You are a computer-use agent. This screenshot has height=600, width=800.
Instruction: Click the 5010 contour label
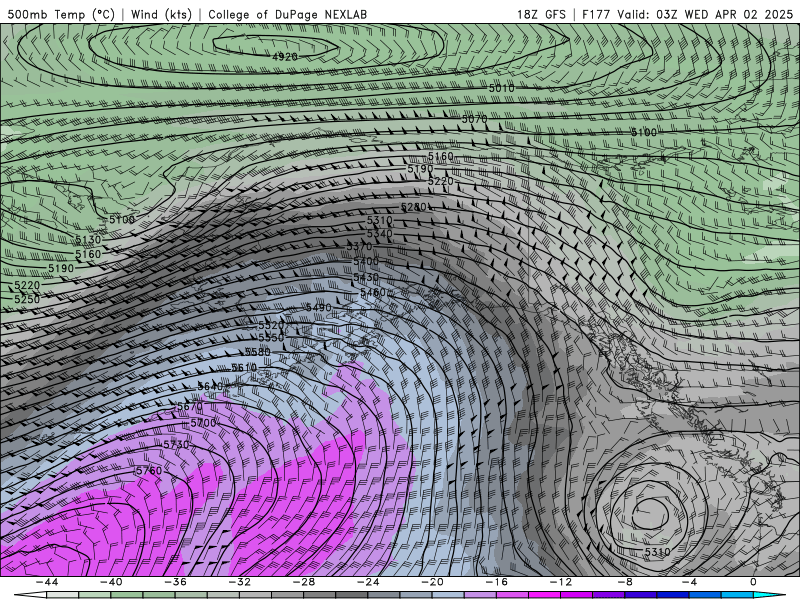(x=502, y=88)
